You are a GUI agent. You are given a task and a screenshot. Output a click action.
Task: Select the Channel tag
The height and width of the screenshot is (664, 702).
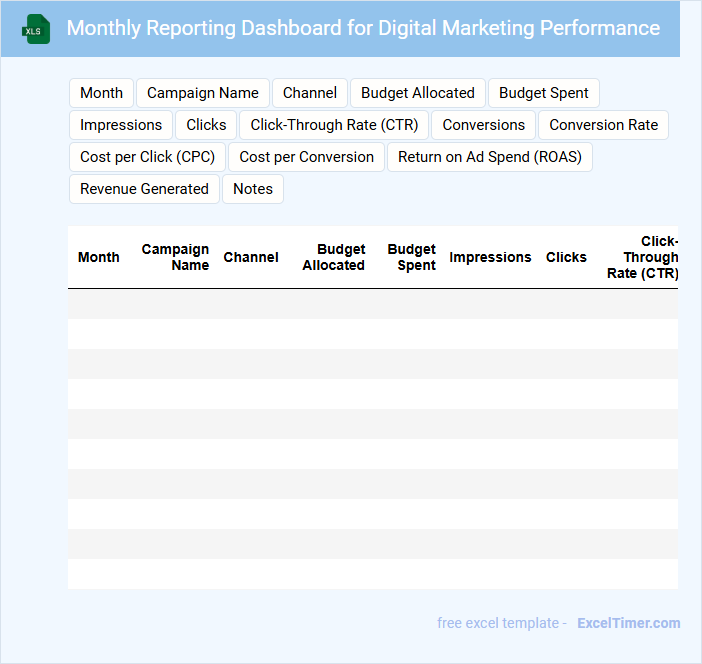click(x=310, y=93)
